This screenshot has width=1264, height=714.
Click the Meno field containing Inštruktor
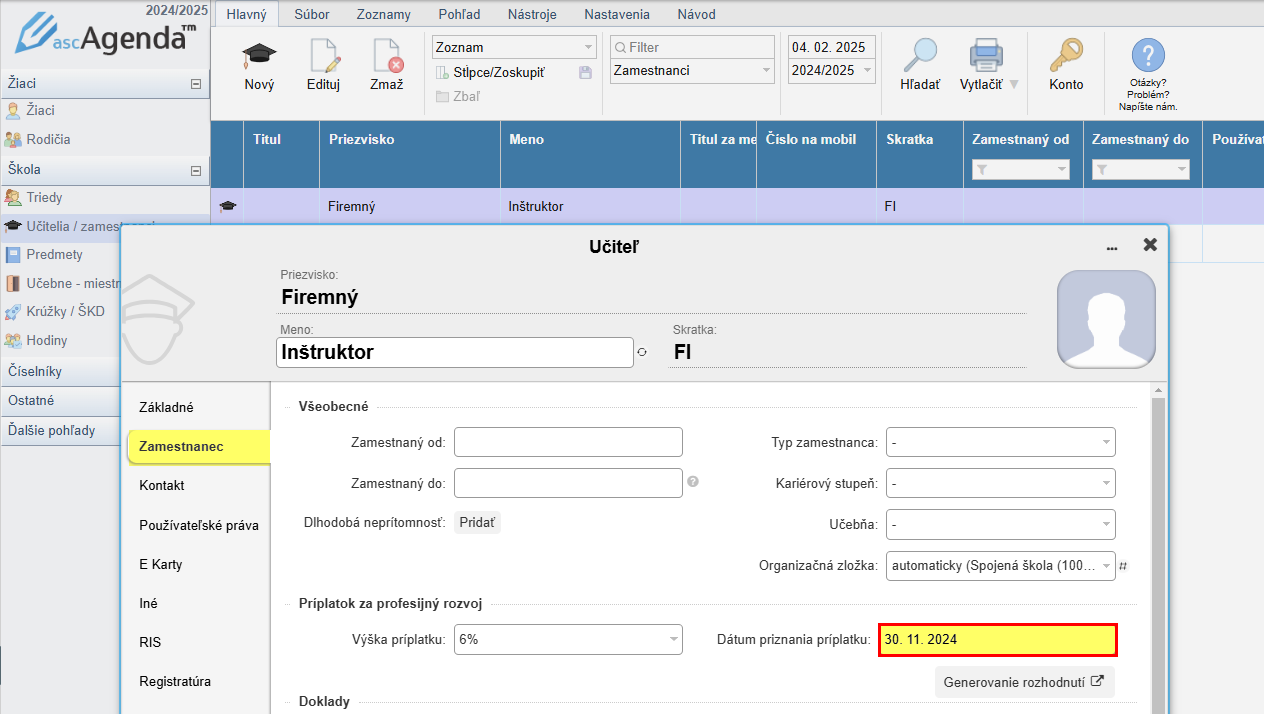tap(454, 352)
